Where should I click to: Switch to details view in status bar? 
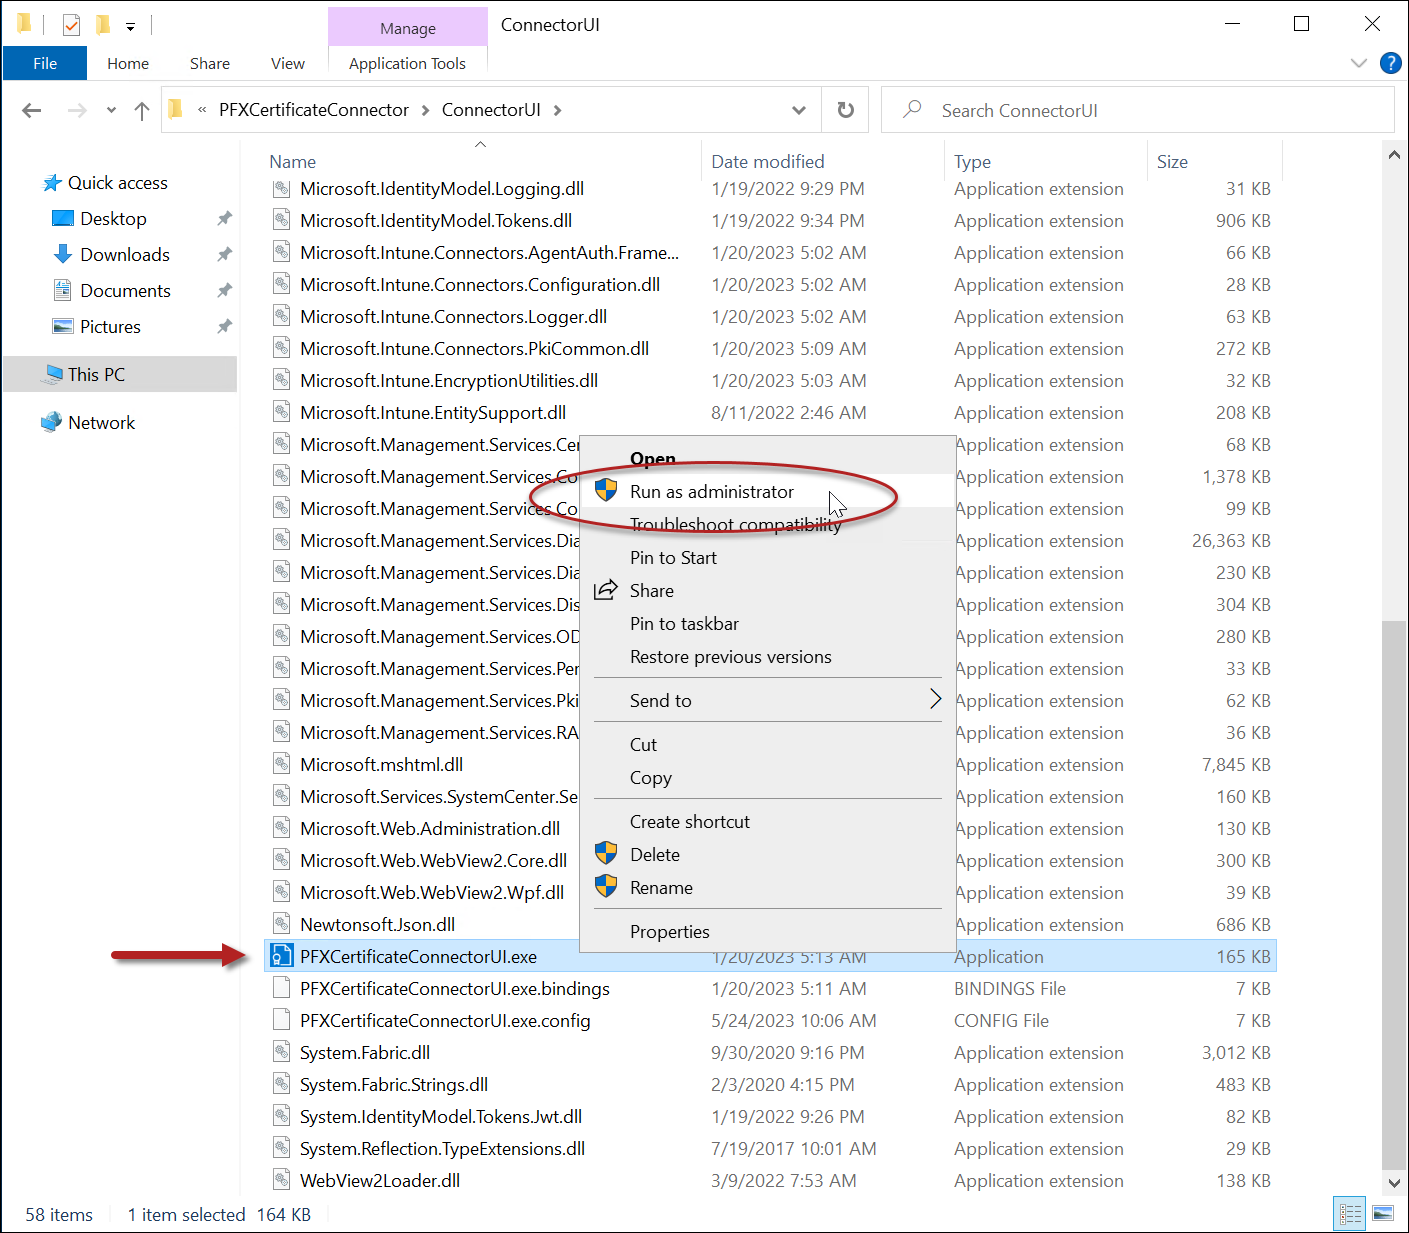tap(1350, 1214)
